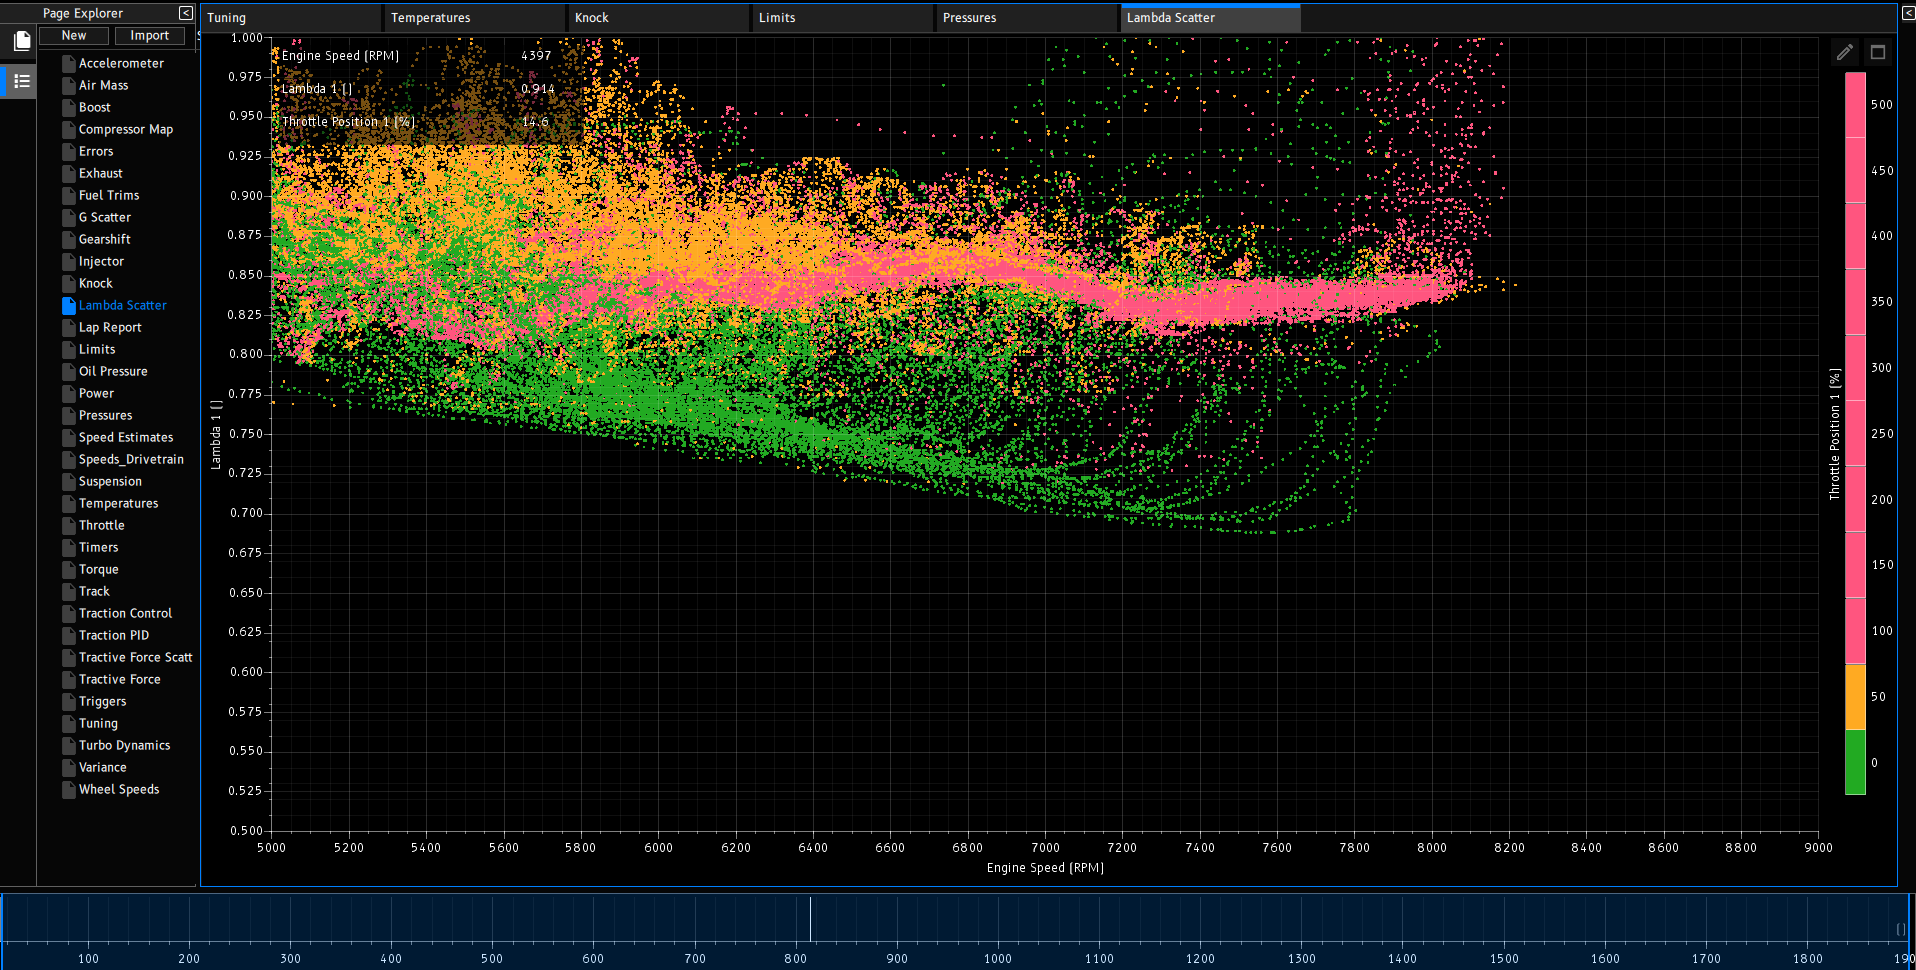This screenshot has width=1916, height=970.
Task: Click the Pressures page icon in explorer
Action: tap(69, 415)
